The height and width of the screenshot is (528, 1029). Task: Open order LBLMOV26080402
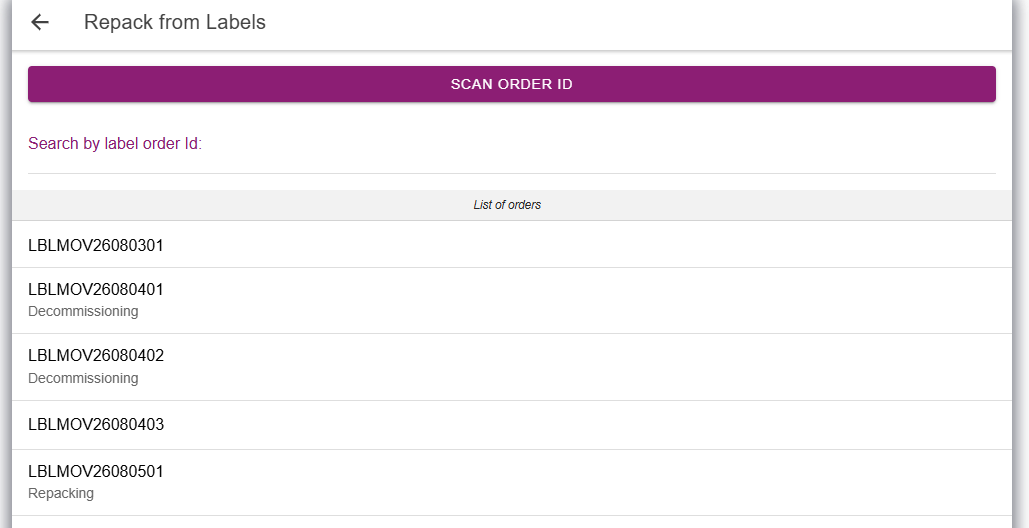[511, 367]
